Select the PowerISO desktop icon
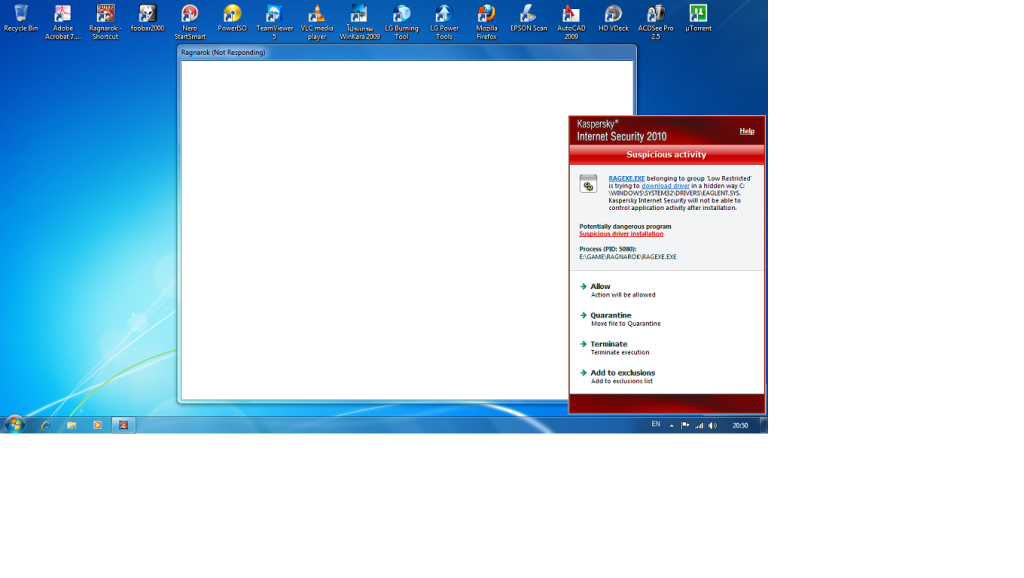The height and width of the screenshot is (578, 1024). click(232, 18)
